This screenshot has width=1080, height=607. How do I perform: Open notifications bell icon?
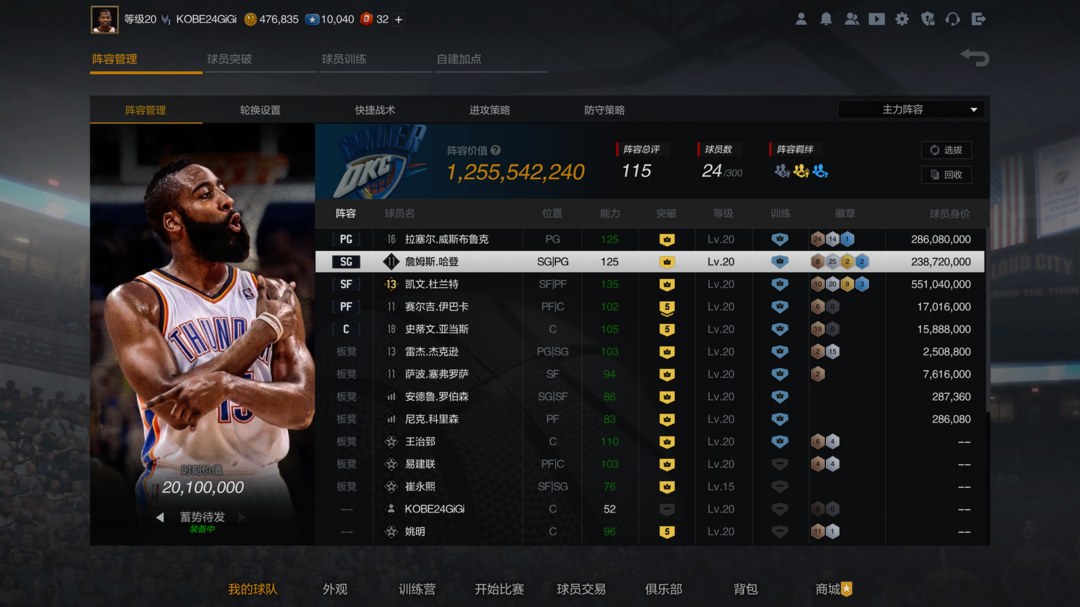point(826,19)
